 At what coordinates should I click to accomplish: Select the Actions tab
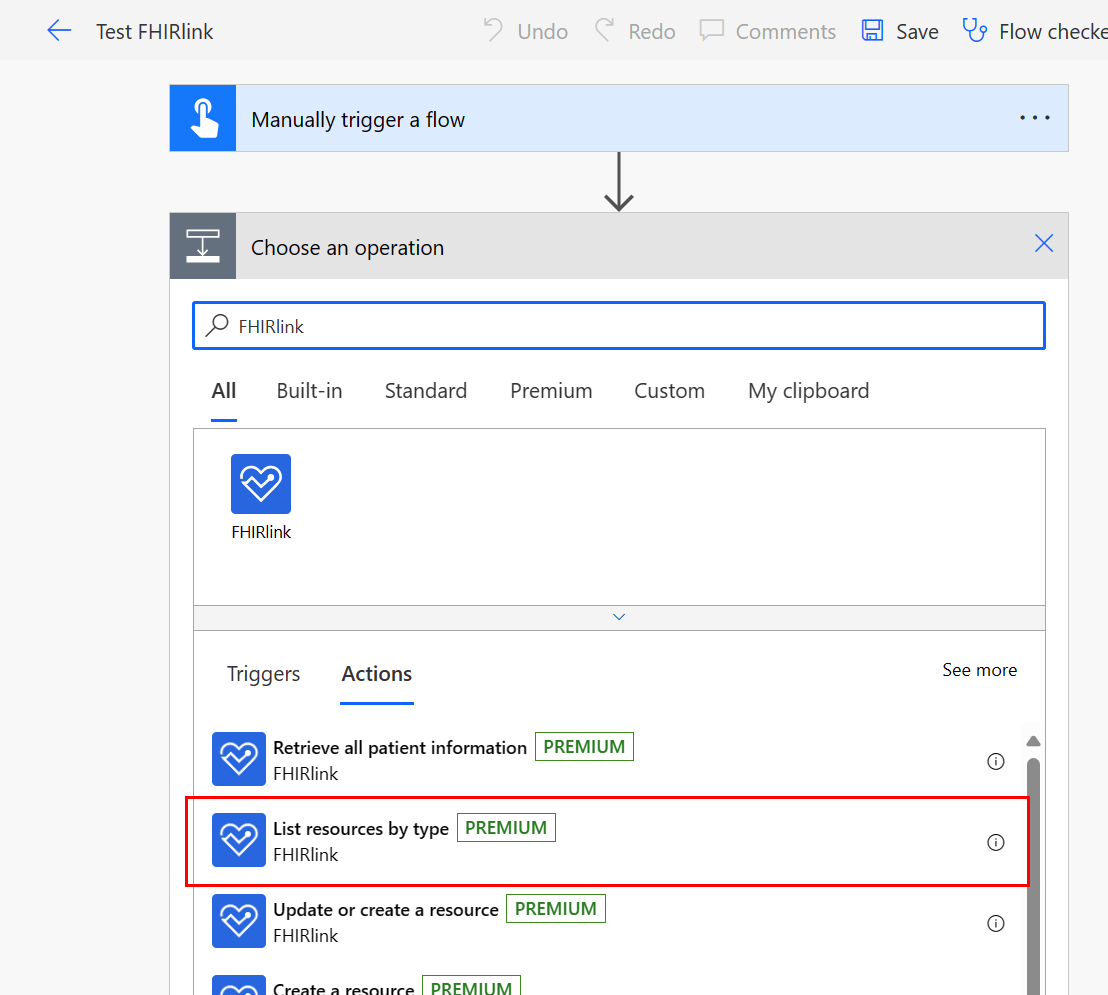pos(377,674)
